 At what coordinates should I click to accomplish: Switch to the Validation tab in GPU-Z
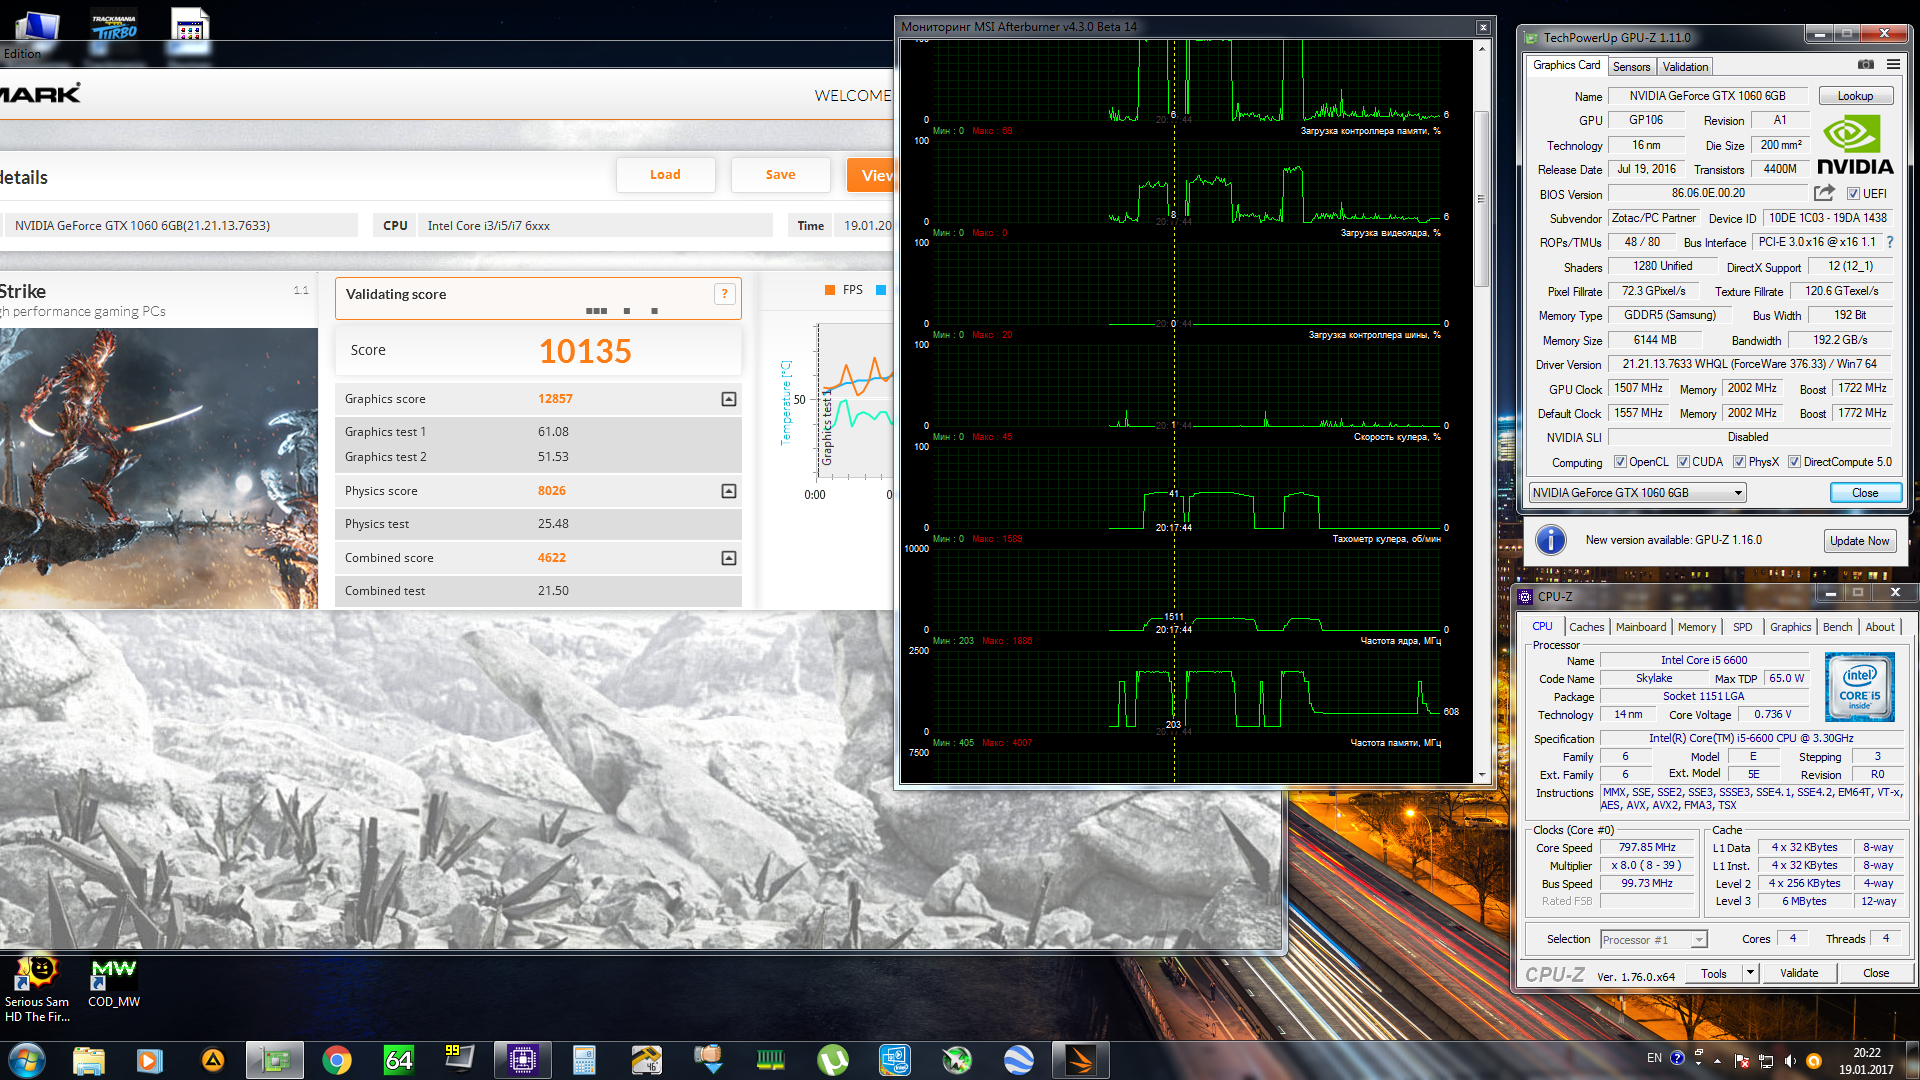[x=1685, y=67]
